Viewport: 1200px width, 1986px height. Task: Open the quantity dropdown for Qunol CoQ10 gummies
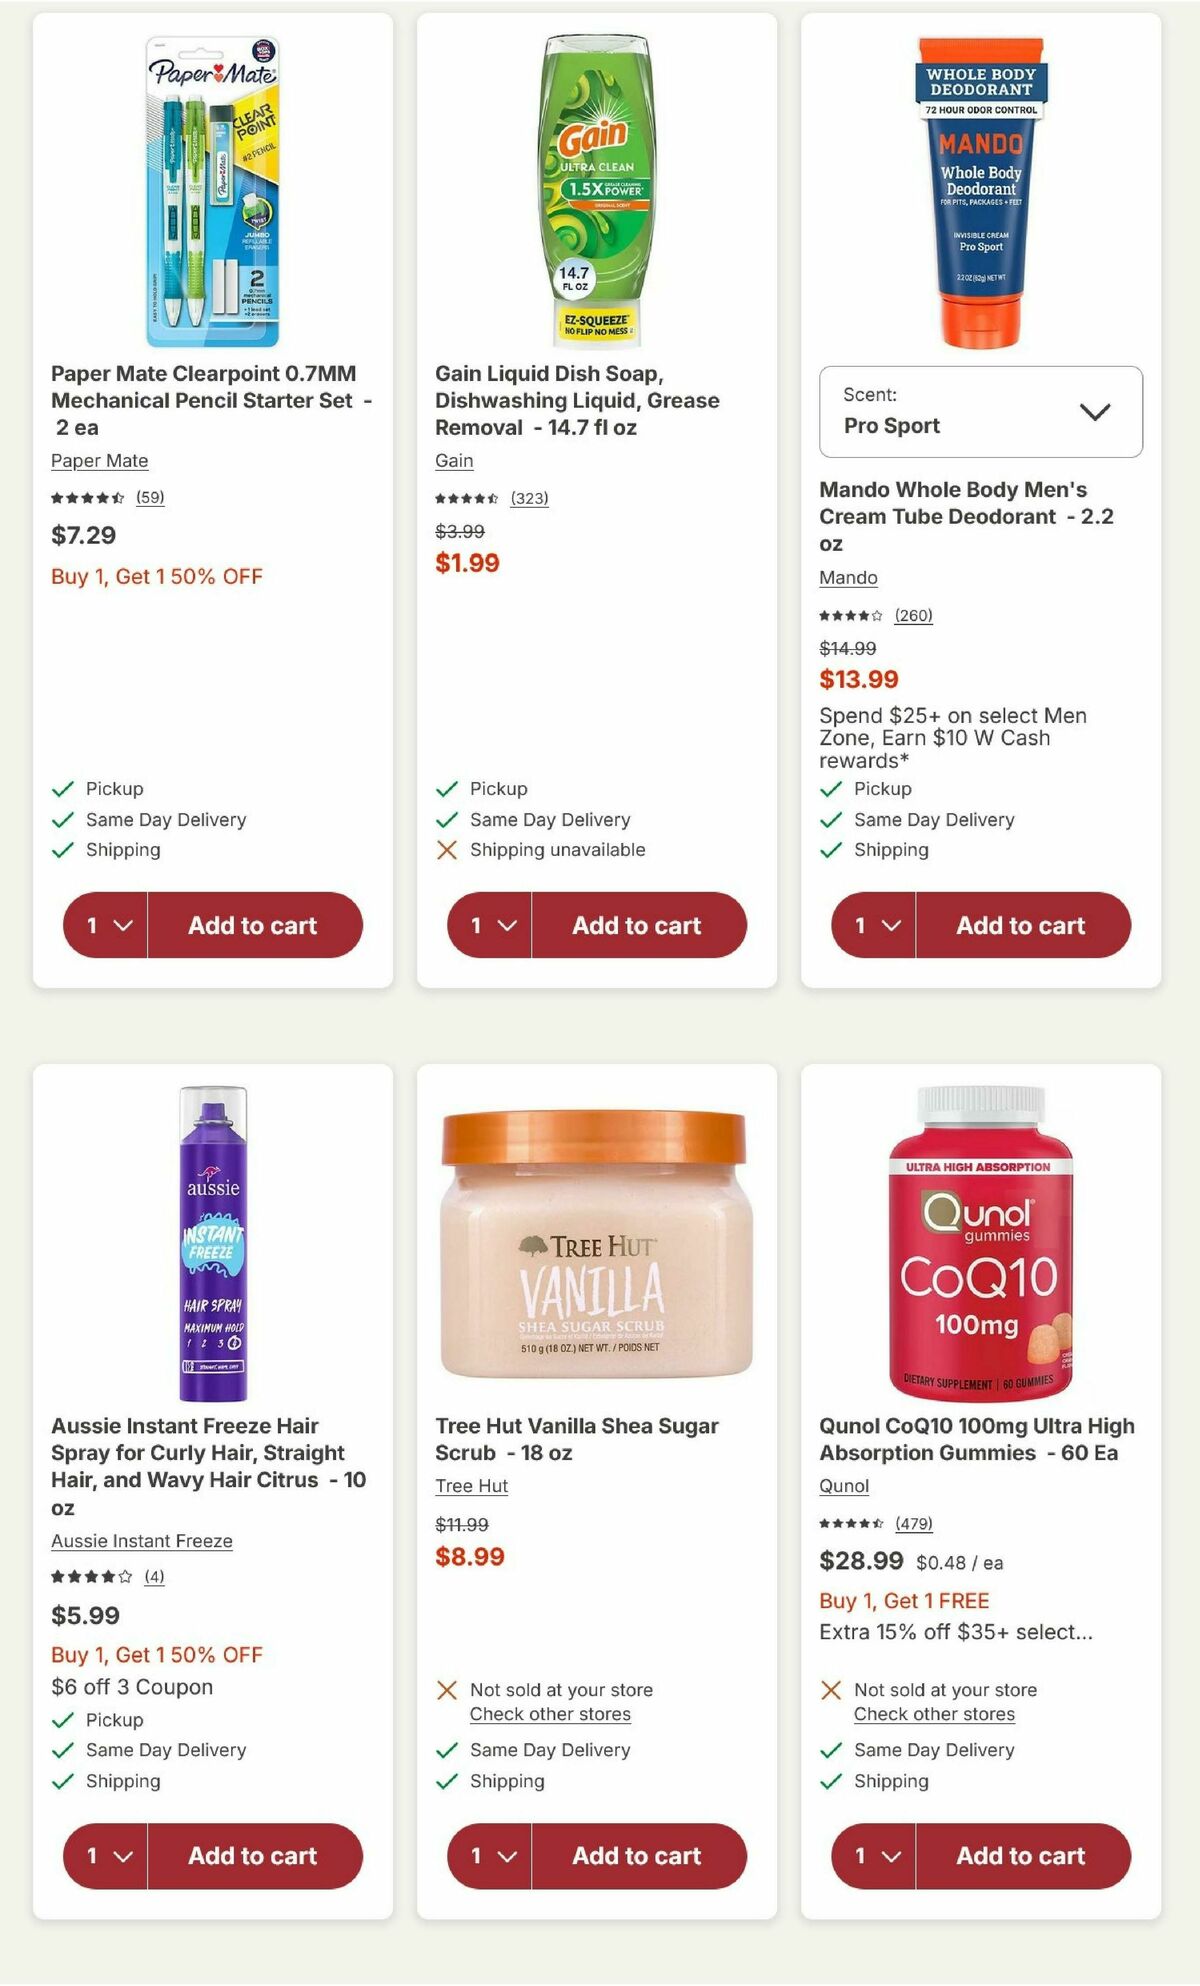[872, 1856]
